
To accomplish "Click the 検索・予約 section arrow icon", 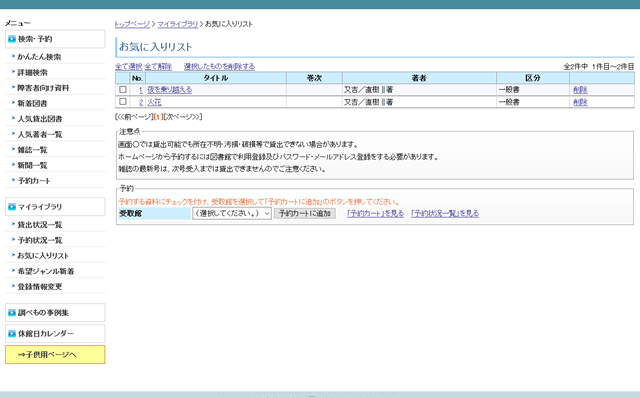I will (12, 39).
